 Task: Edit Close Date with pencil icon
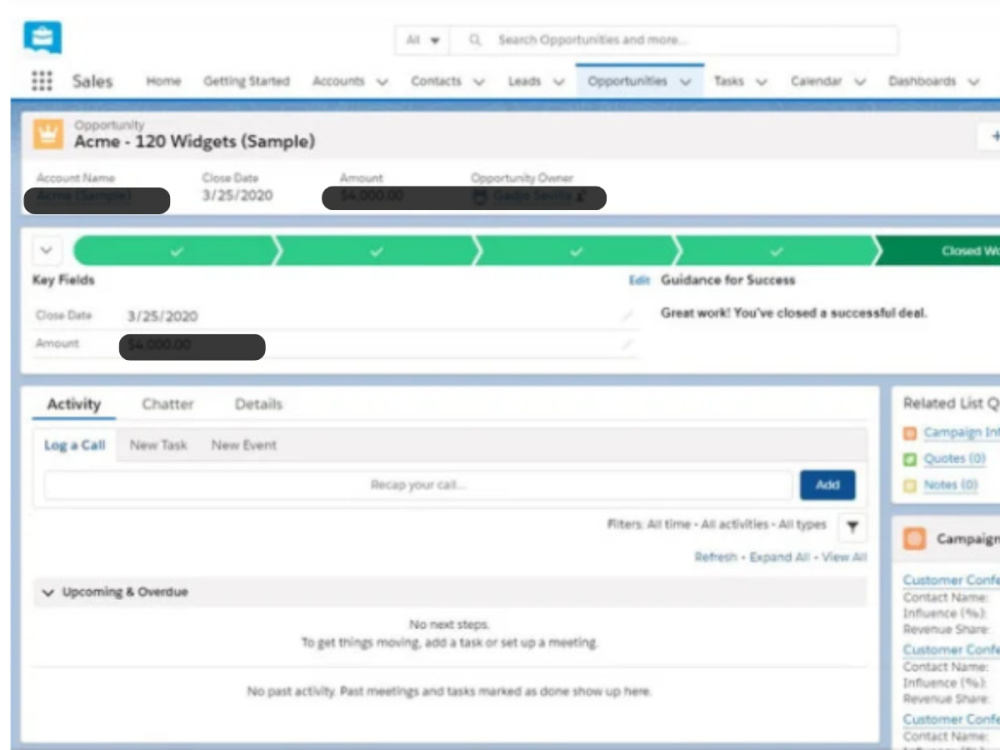click(x=628, y=315)
